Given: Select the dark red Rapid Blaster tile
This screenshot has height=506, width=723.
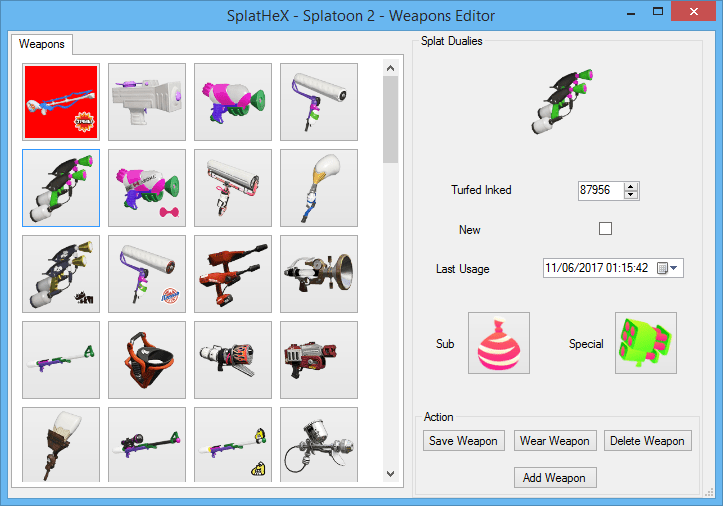Looking at the screenshot, I should click(319, 360).
